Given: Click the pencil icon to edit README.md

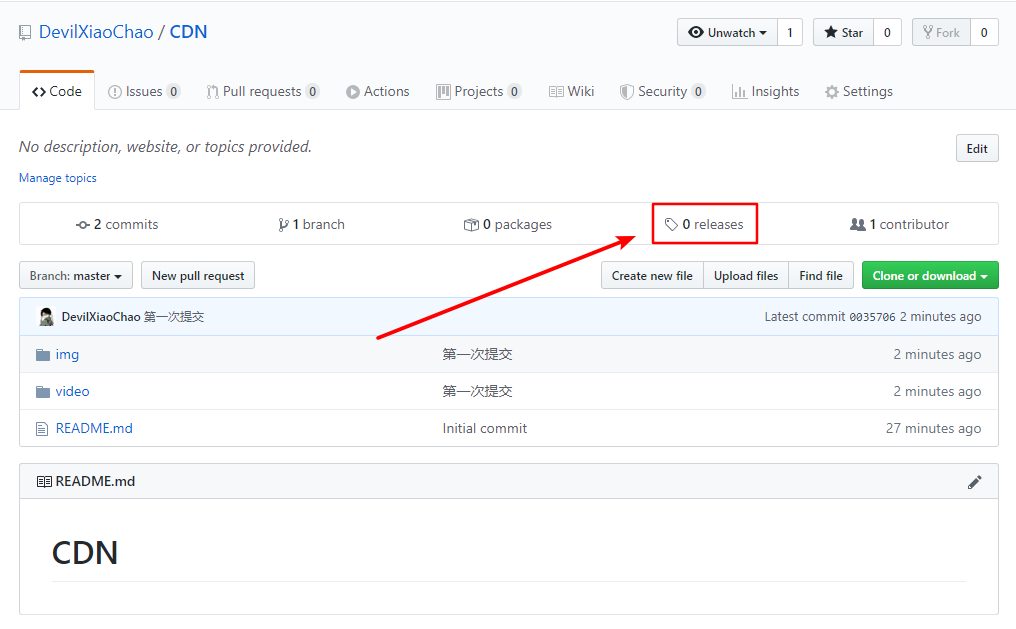Looking at the screenshot, I should [x=974, y=482].
